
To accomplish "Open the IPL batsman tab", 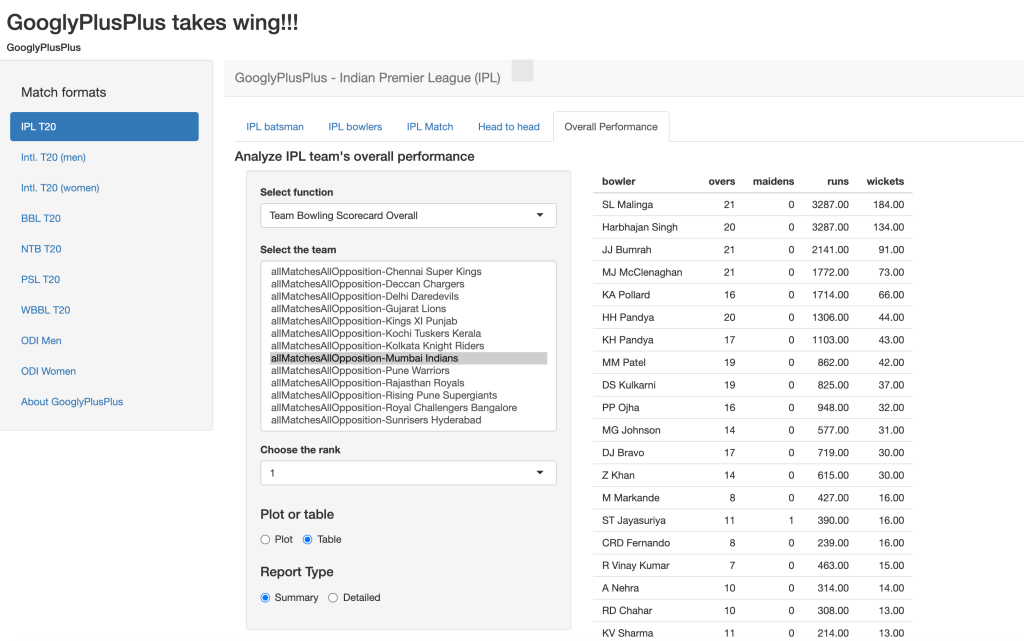I will pos(275,127).
